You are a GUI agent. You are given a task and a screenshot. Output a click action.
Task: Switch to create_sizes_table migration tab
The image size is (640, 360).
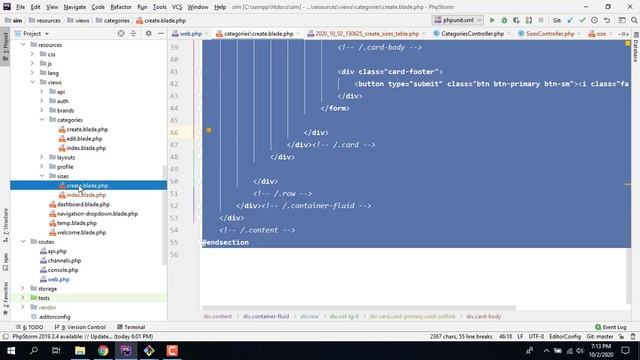tap(367, 33)
